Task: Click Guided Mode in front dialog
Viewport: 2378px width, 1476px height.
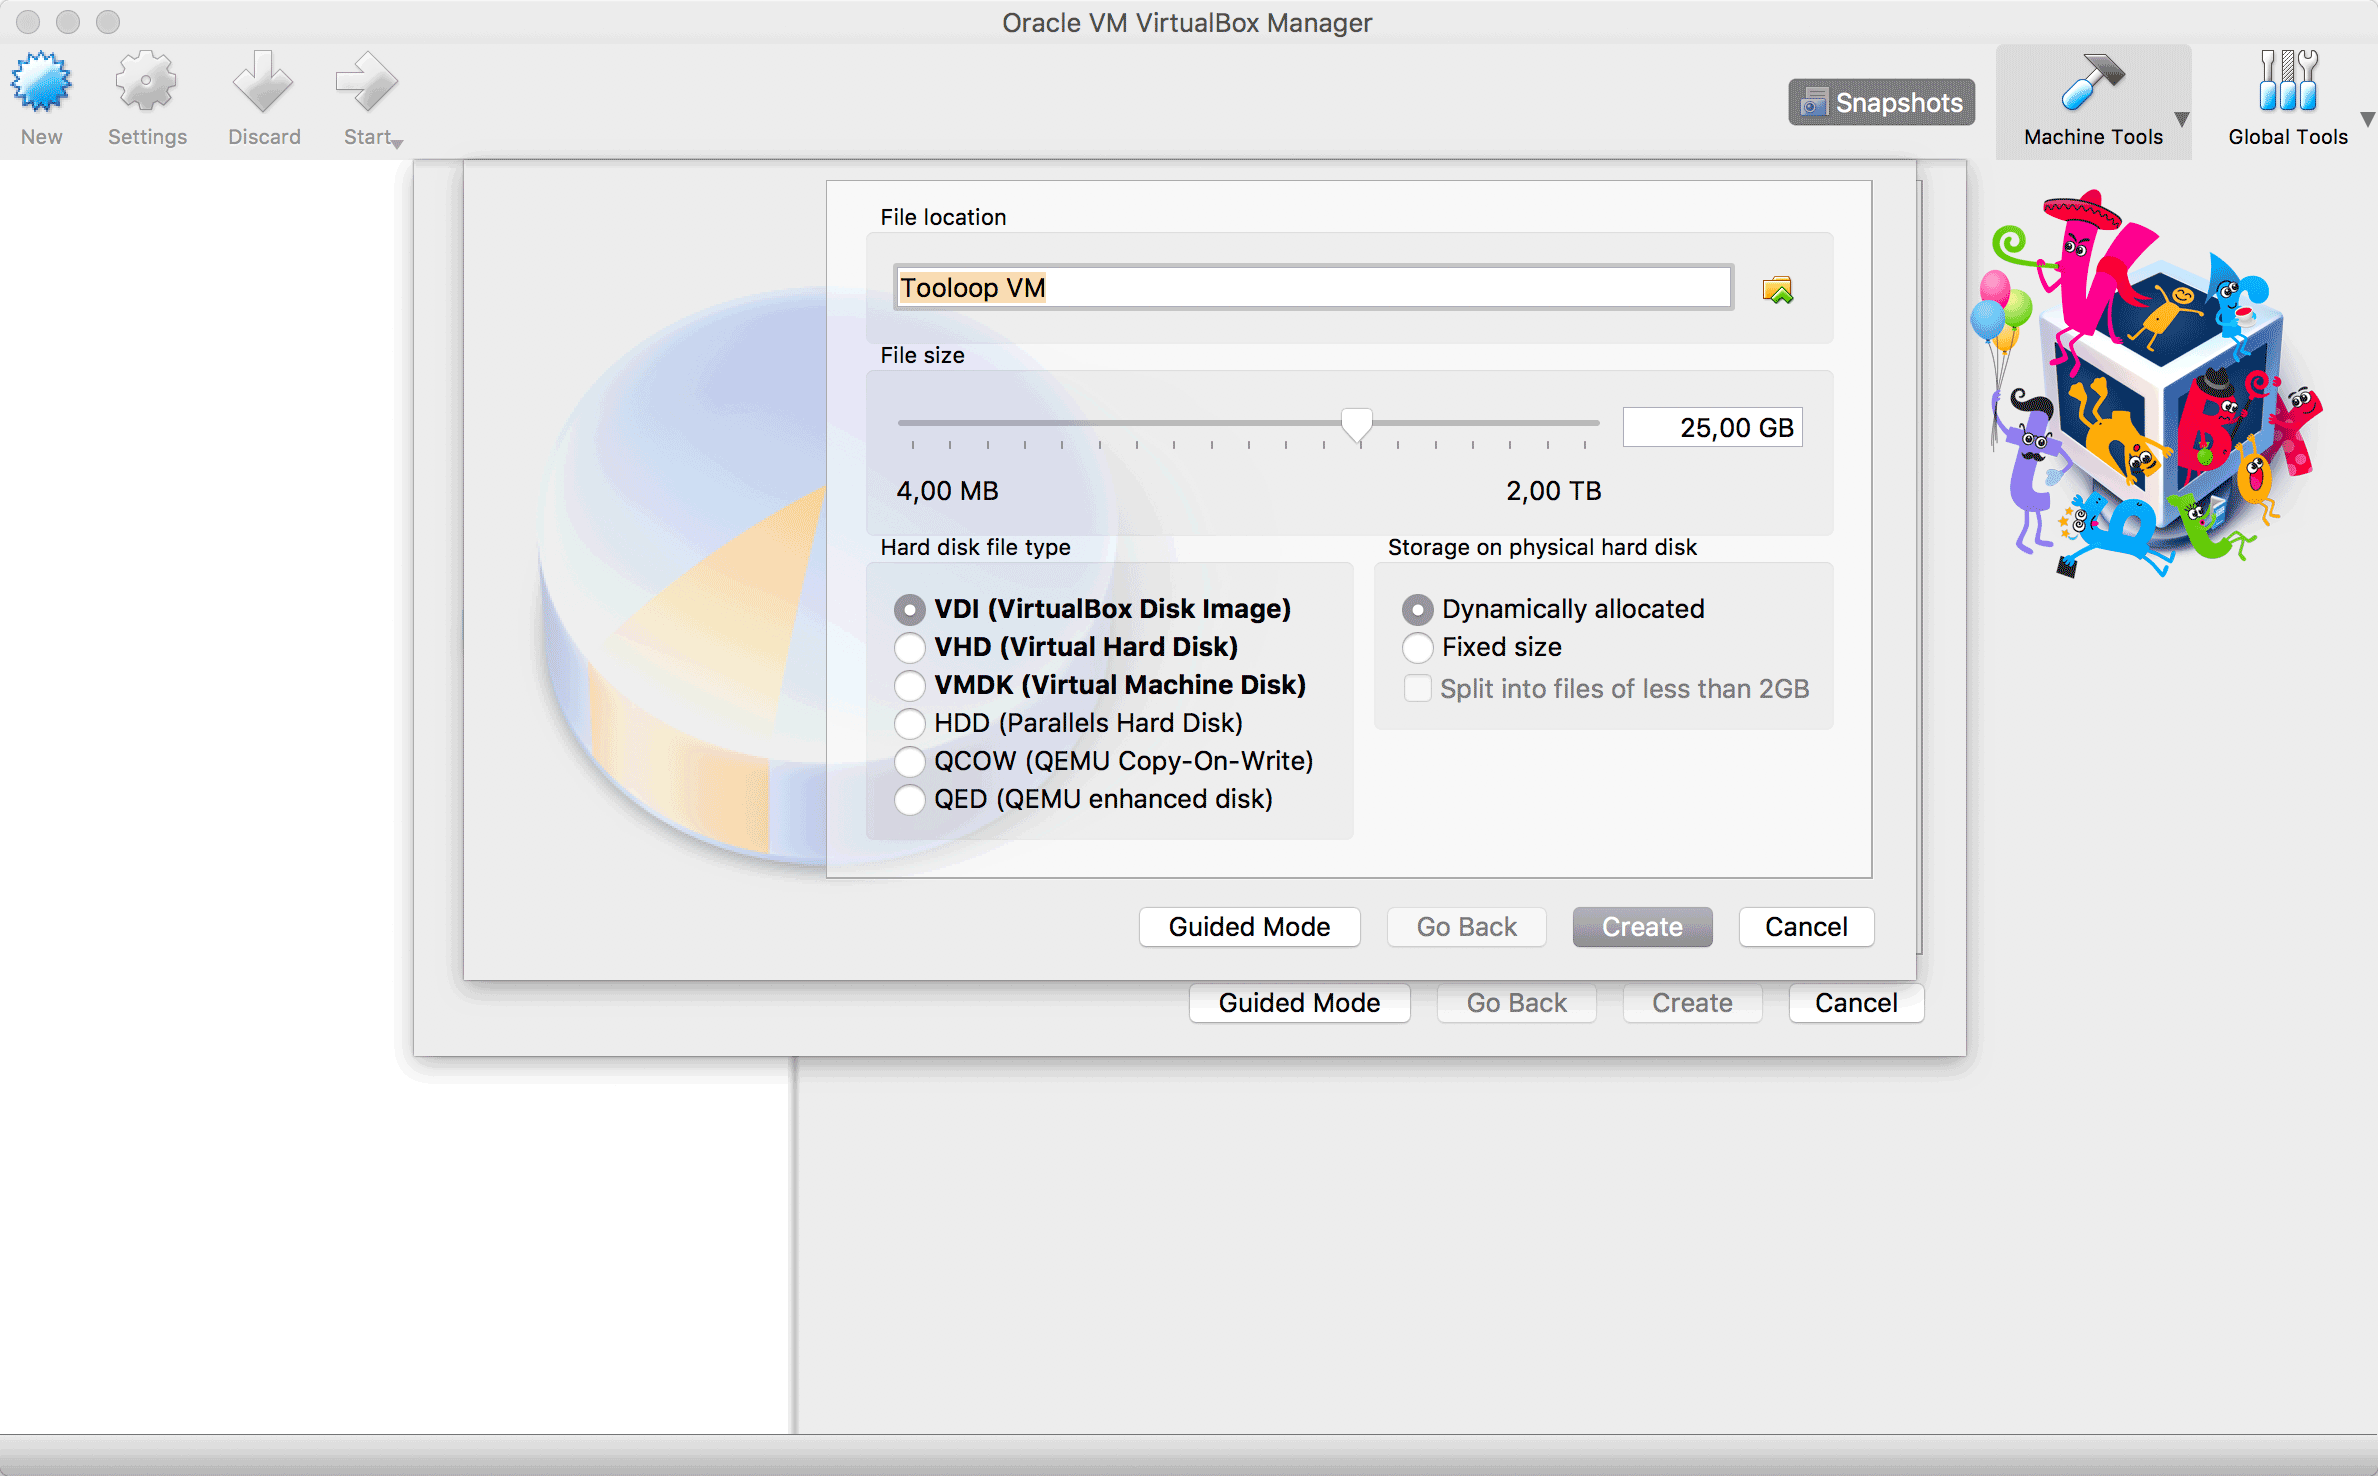Action: (1249, 927)
